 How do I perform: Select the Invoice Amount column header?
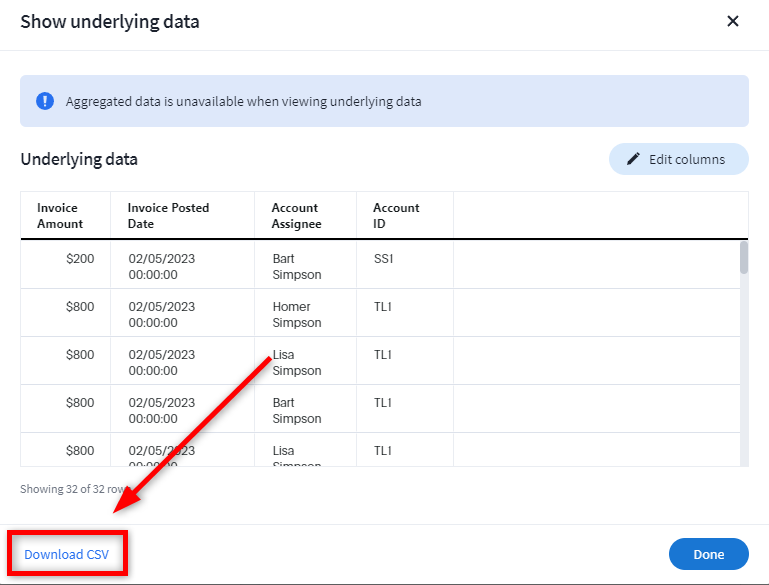[60, 216]
